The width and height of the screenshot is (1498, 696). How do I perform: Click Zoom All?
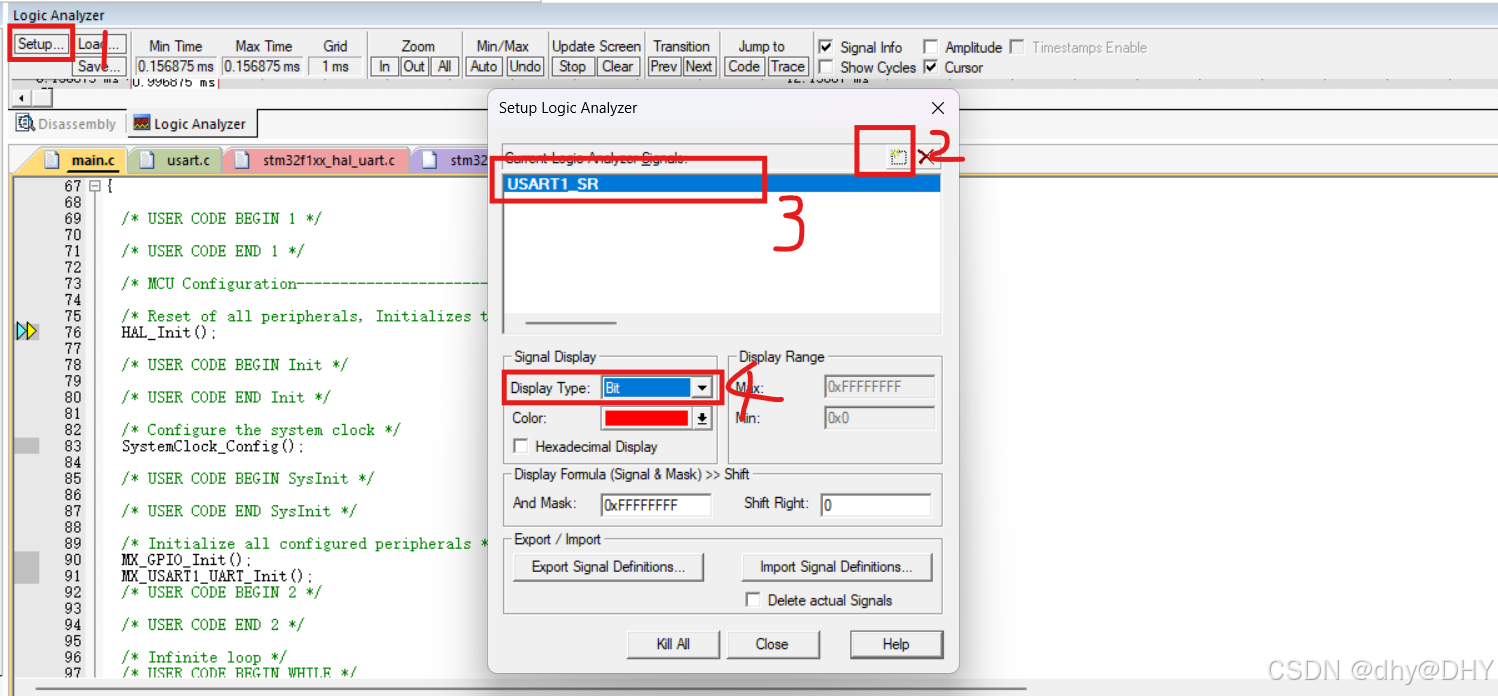coord(445,66)
